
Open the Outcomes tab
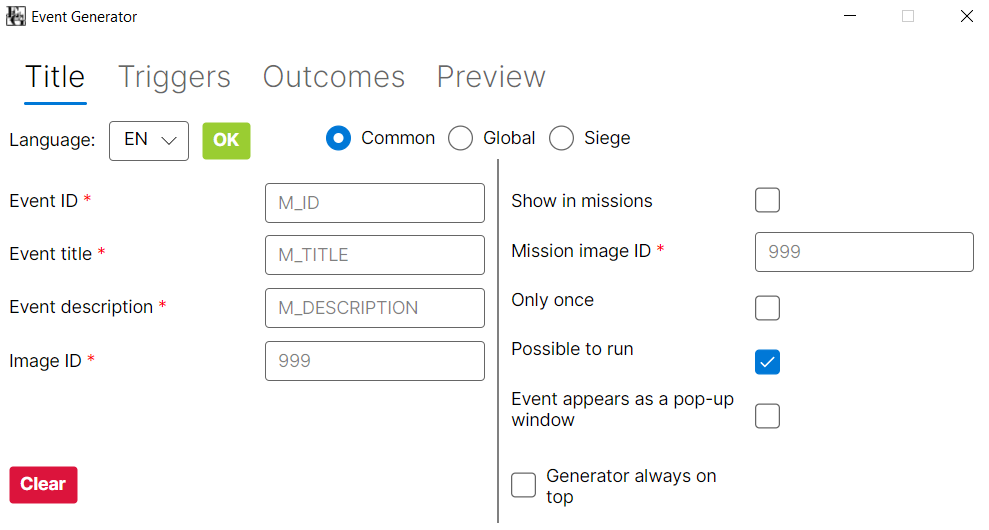click(334, 77)
